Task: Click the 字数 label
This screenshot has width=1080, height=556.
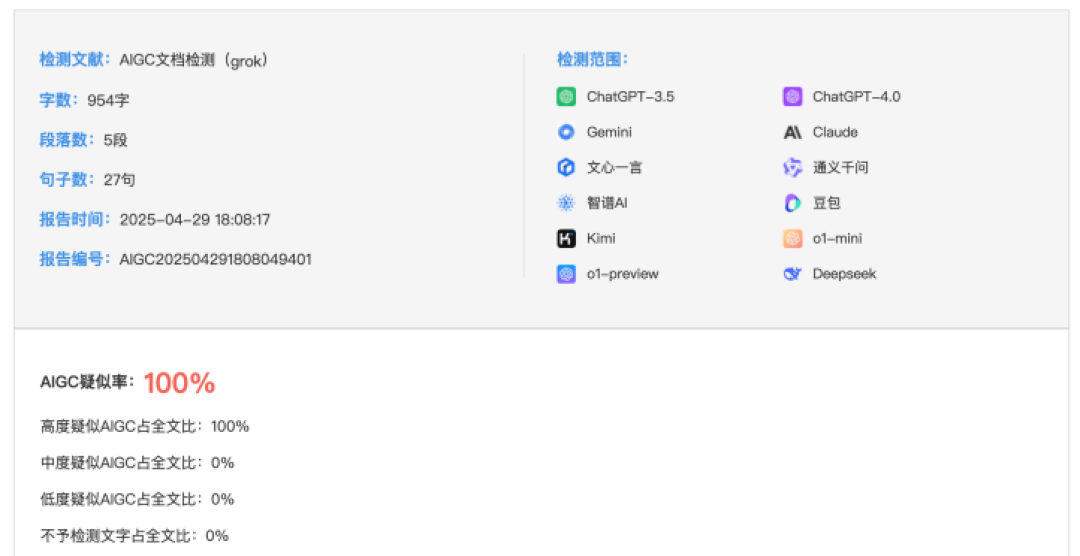Action: (x=59, y=100)
